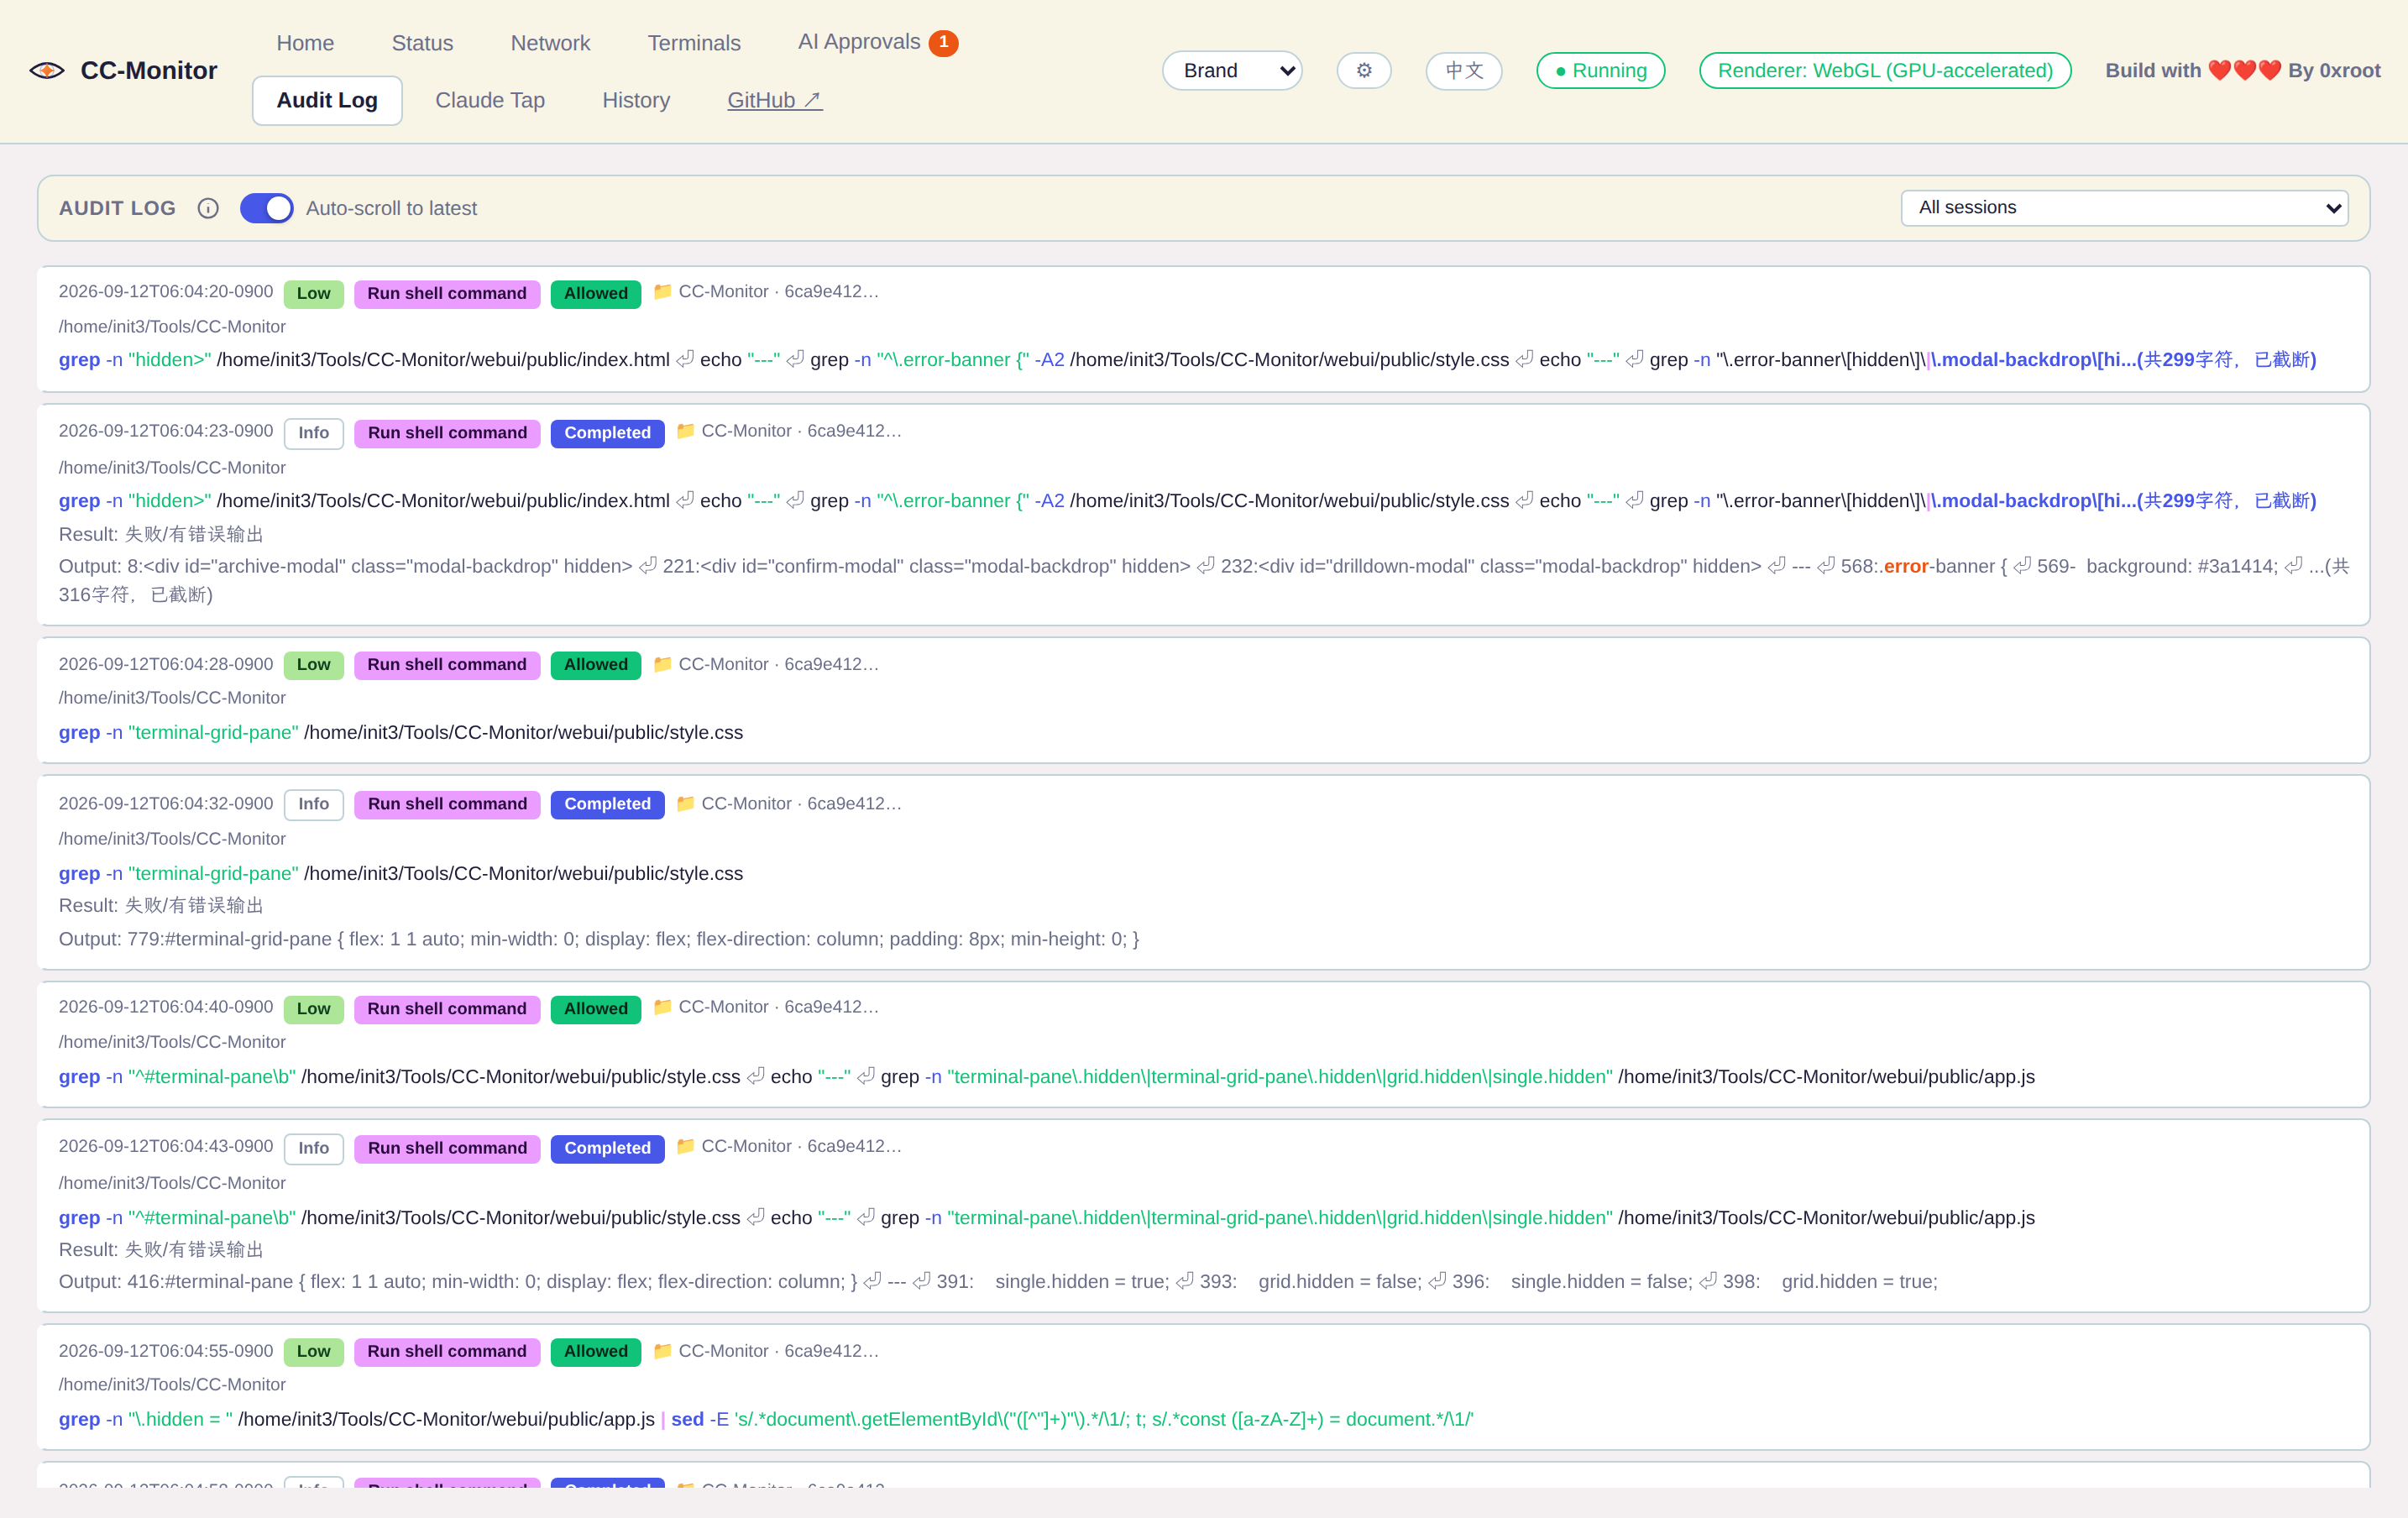Click the CC-Monitor eye logo icon

[47, 70]
